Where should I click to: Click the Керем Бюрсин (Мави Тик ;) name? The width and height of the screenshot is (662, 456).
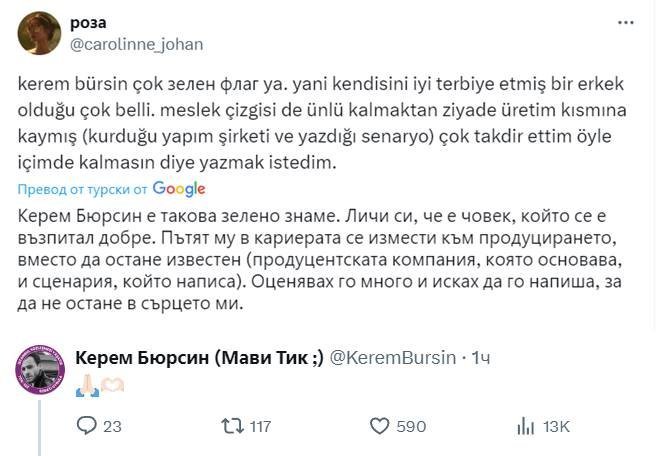point(200,358)
